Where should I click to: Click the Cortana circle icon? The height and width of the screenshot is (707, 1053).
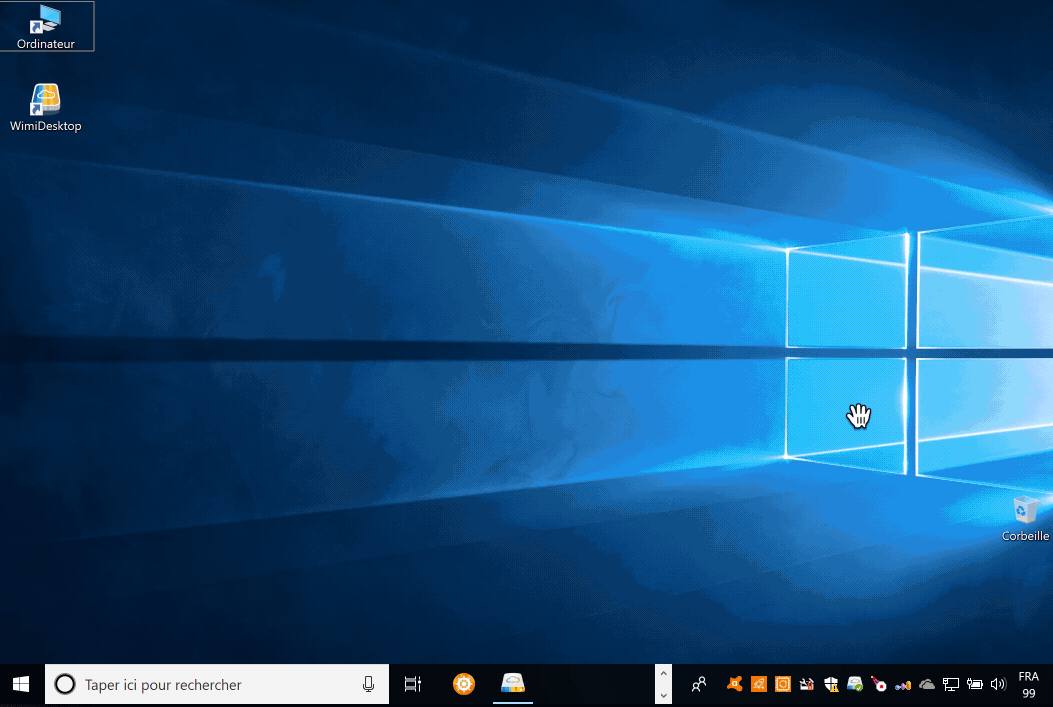tap(65, 684)
